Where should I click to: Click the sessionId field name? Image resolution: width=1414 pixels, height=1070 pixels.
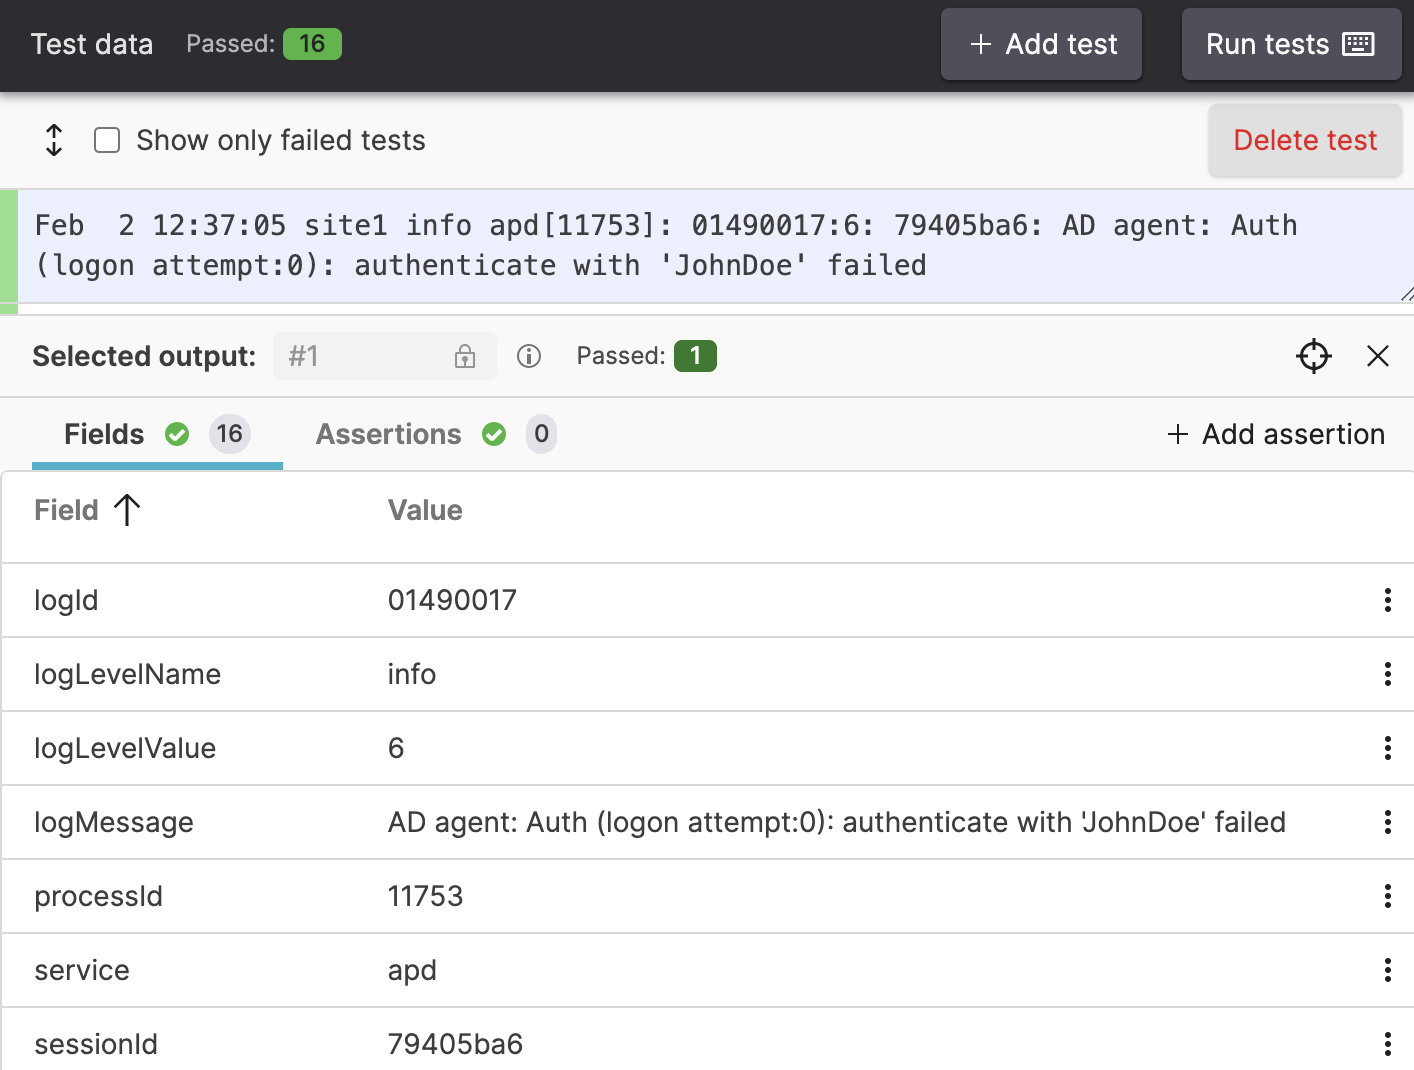(x=96, y=1044)
